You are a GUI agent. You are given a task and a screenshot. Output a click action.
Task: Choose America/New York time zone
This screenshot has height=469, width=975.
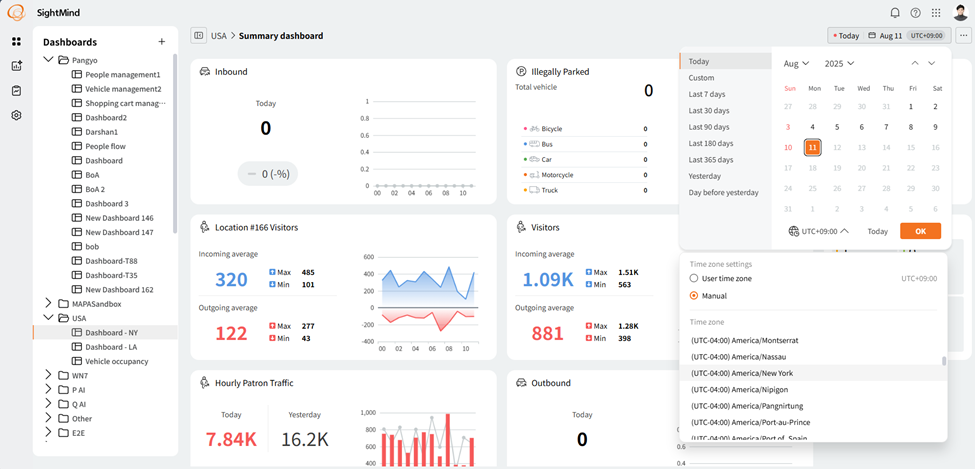coord(741,373)
